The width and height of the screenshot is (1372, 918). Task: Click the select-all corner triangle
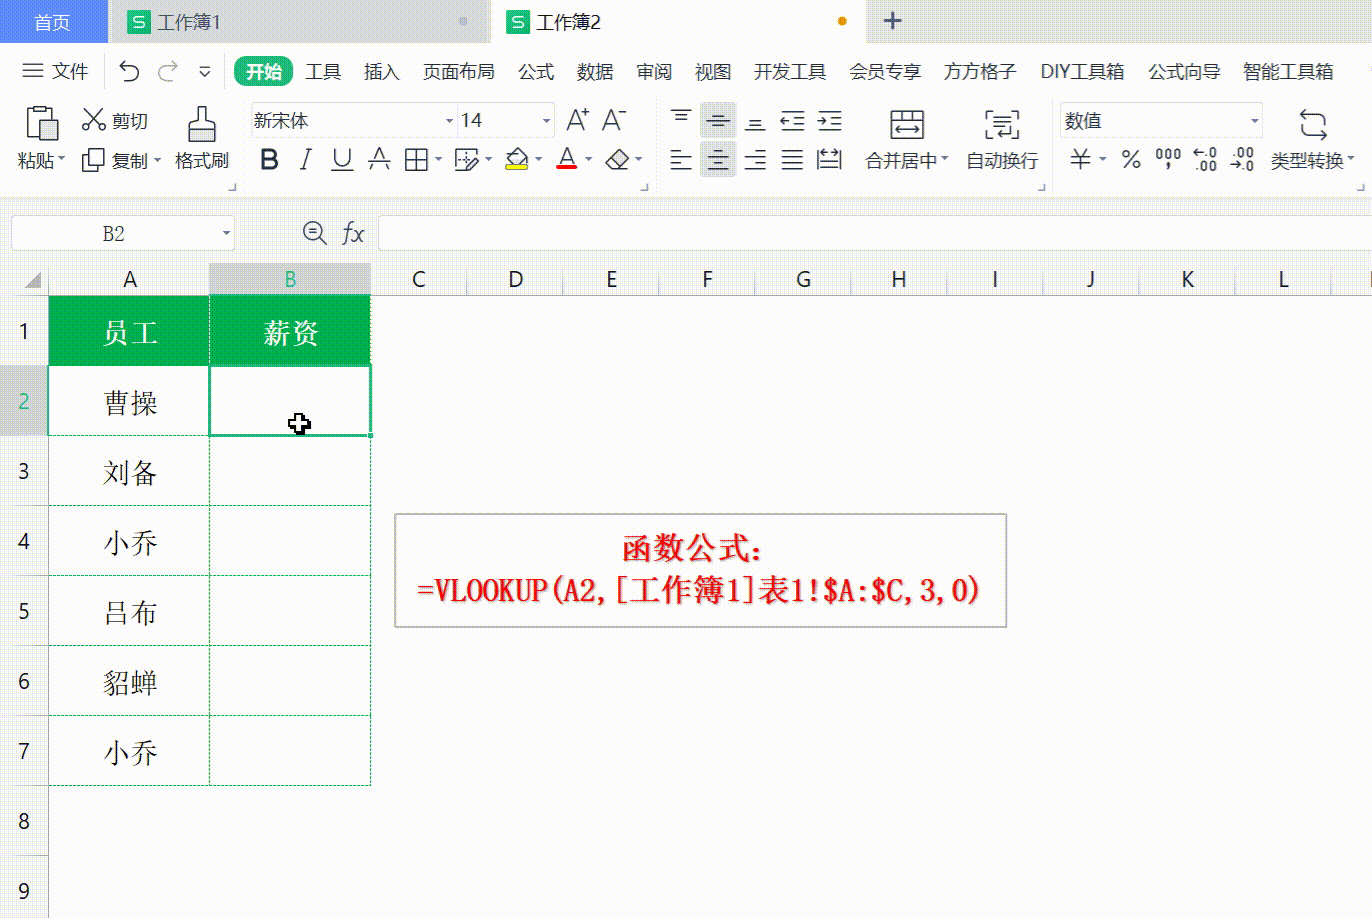32,280
